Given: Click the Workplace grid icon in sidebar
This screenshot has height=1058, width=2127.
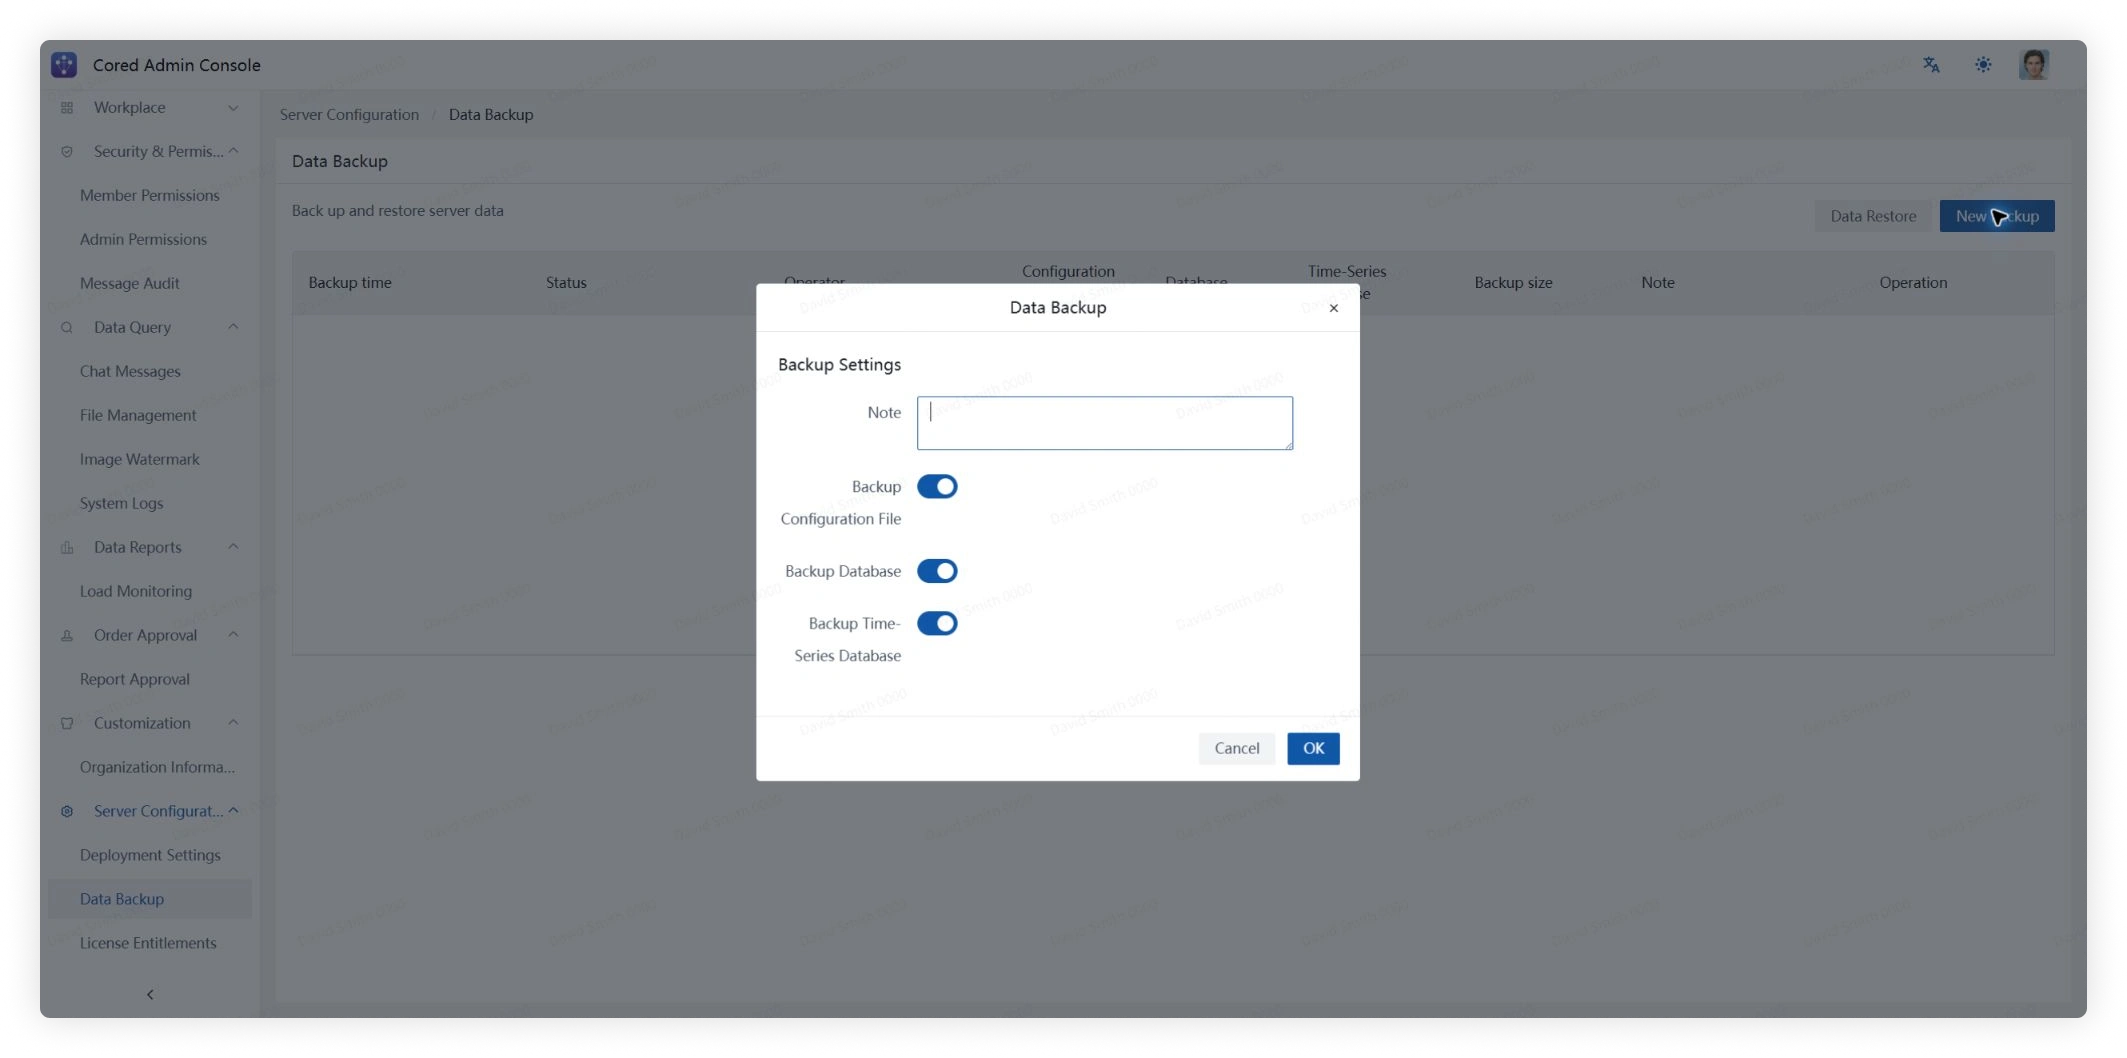Looking at the screenshot, I should click(x=67, y=108).
